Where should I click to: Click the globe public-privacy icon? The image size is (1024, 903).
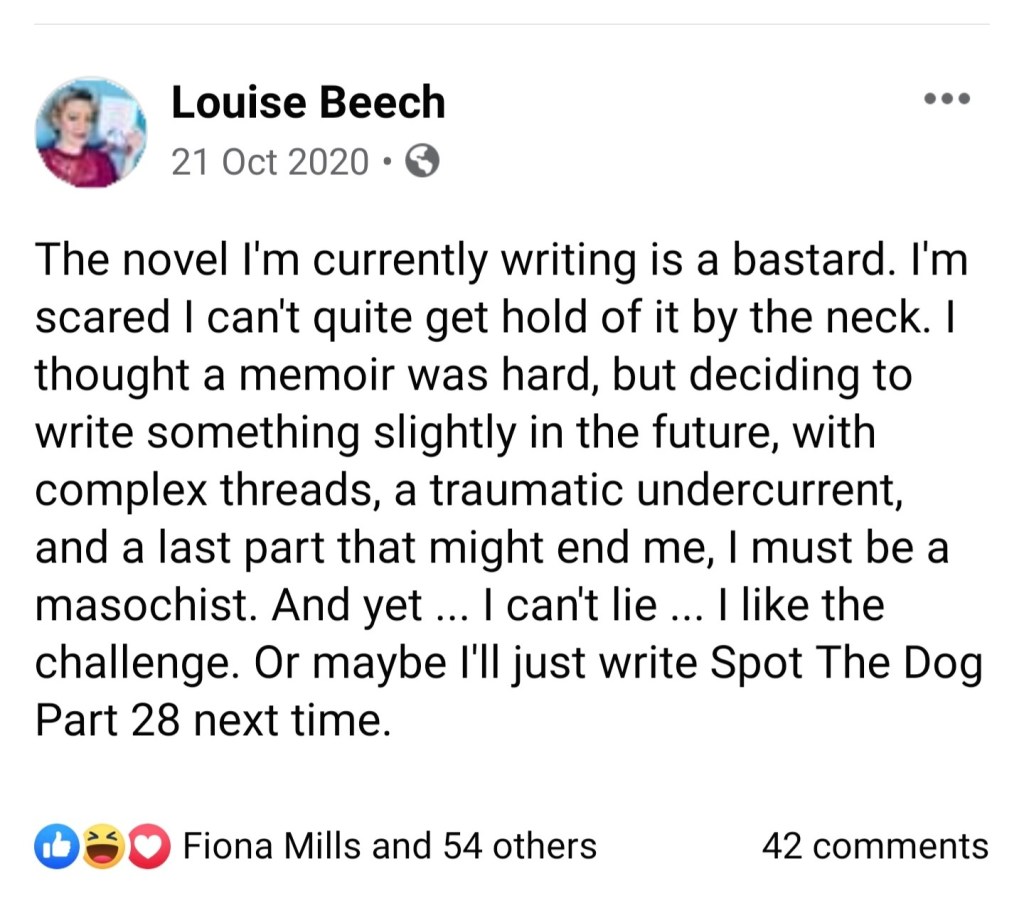(x=421, y=161)
